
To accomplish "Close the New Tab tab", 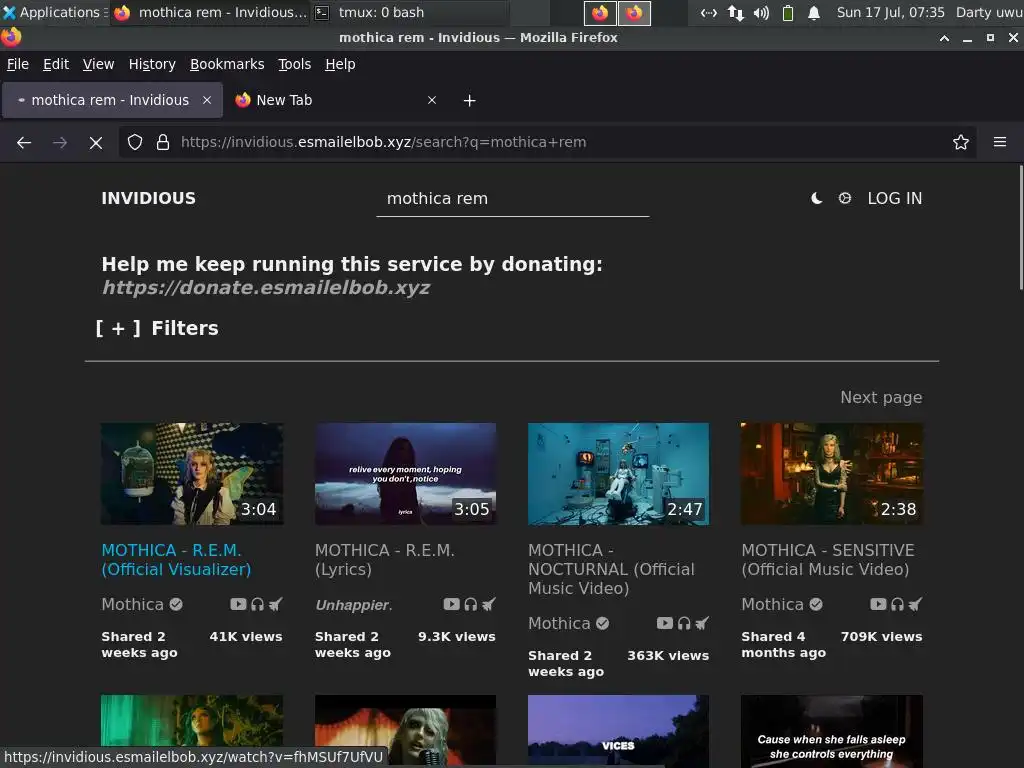I will [x=432, y=100].
